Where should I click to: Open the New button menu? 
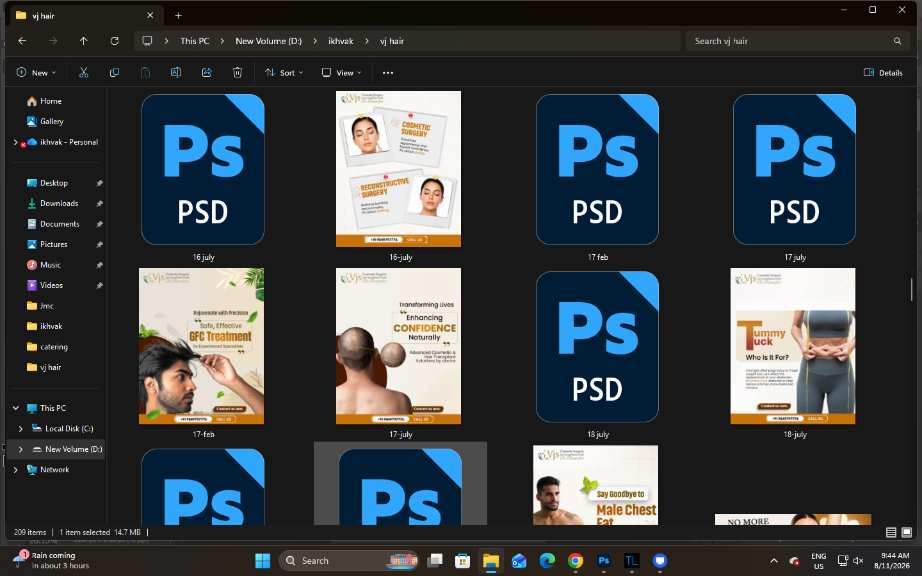36,73
